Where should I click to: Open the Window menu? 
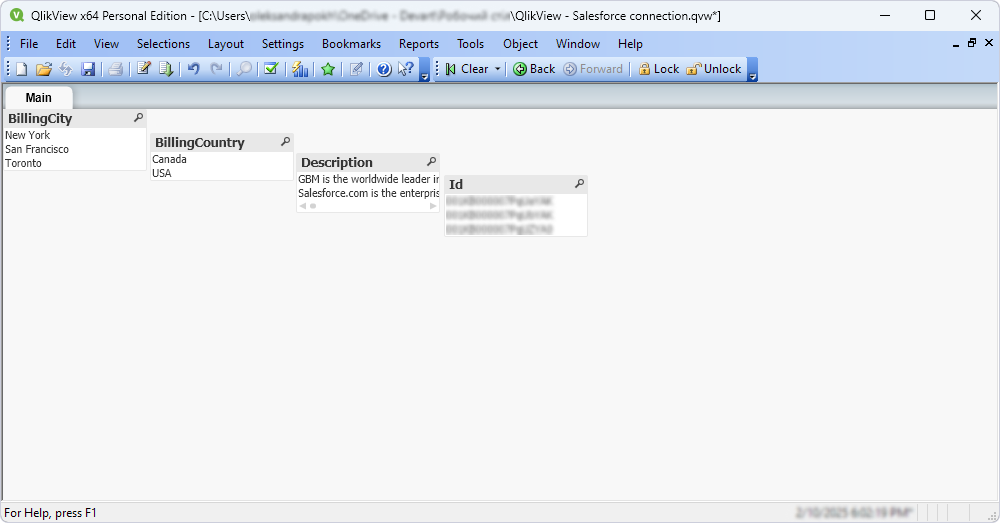coord(578,44)
